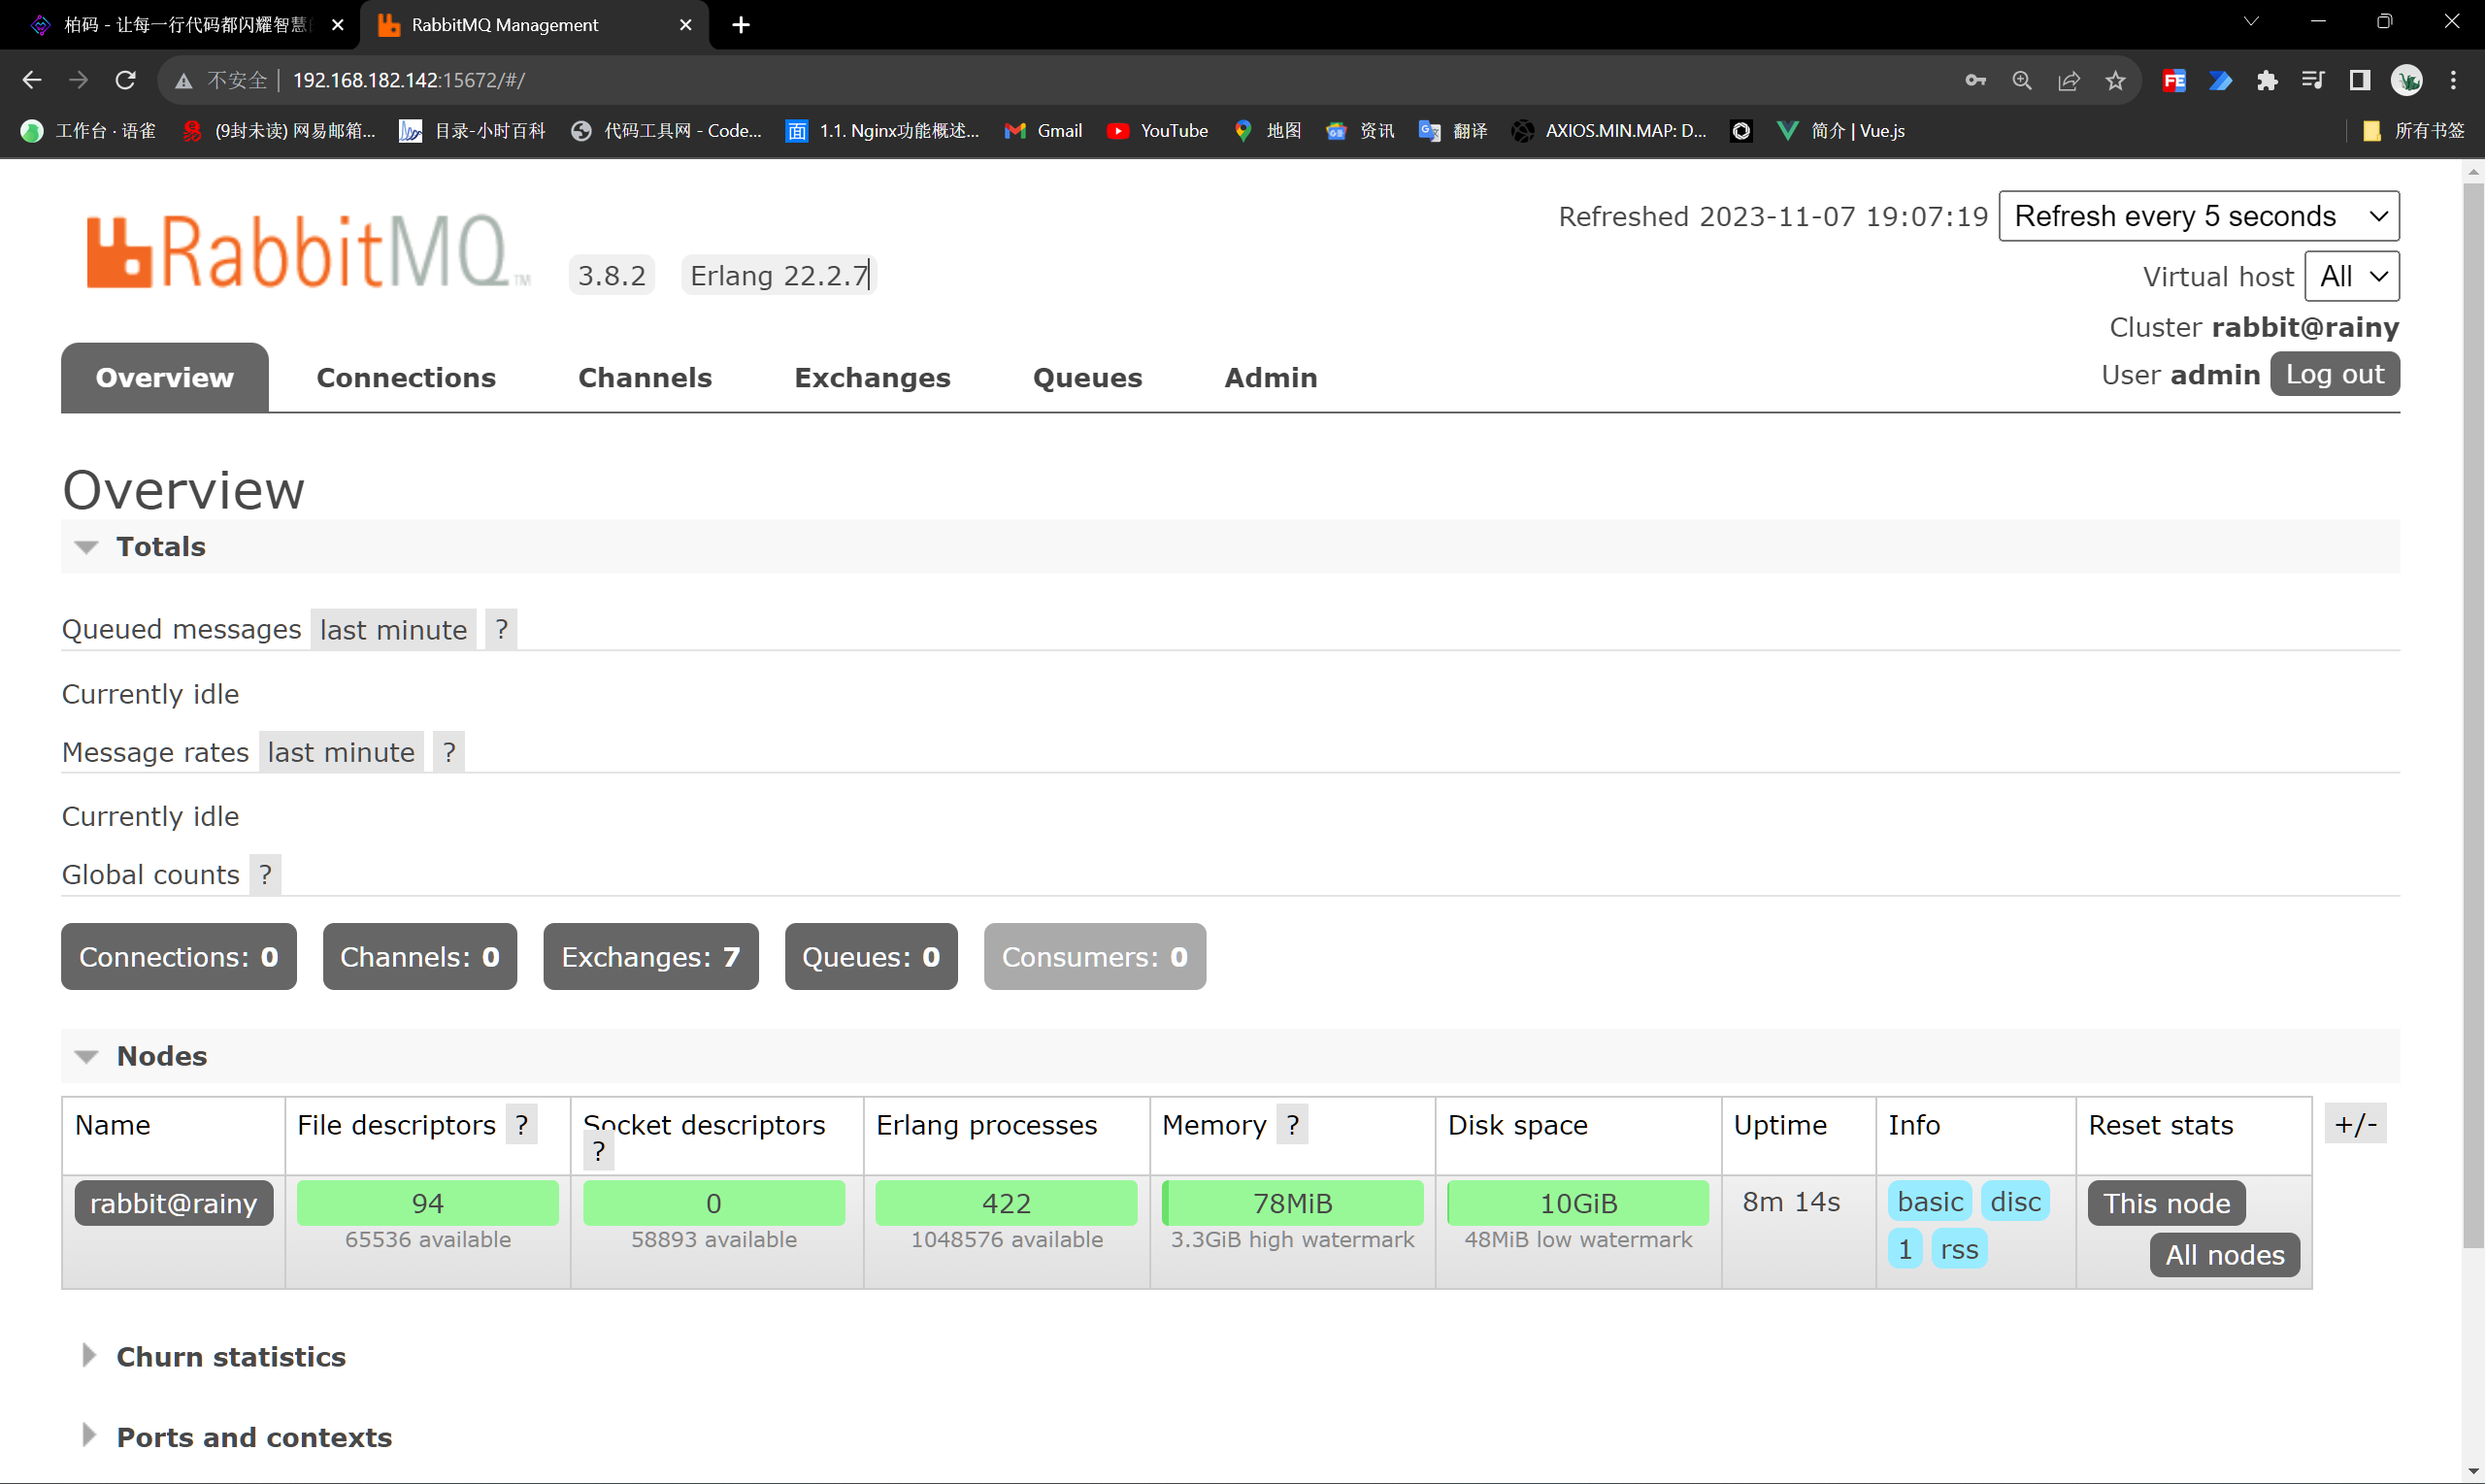Click the bookmark star in address bar
Viewport: 2485px width, 1484px height.
click(2115, 80)
